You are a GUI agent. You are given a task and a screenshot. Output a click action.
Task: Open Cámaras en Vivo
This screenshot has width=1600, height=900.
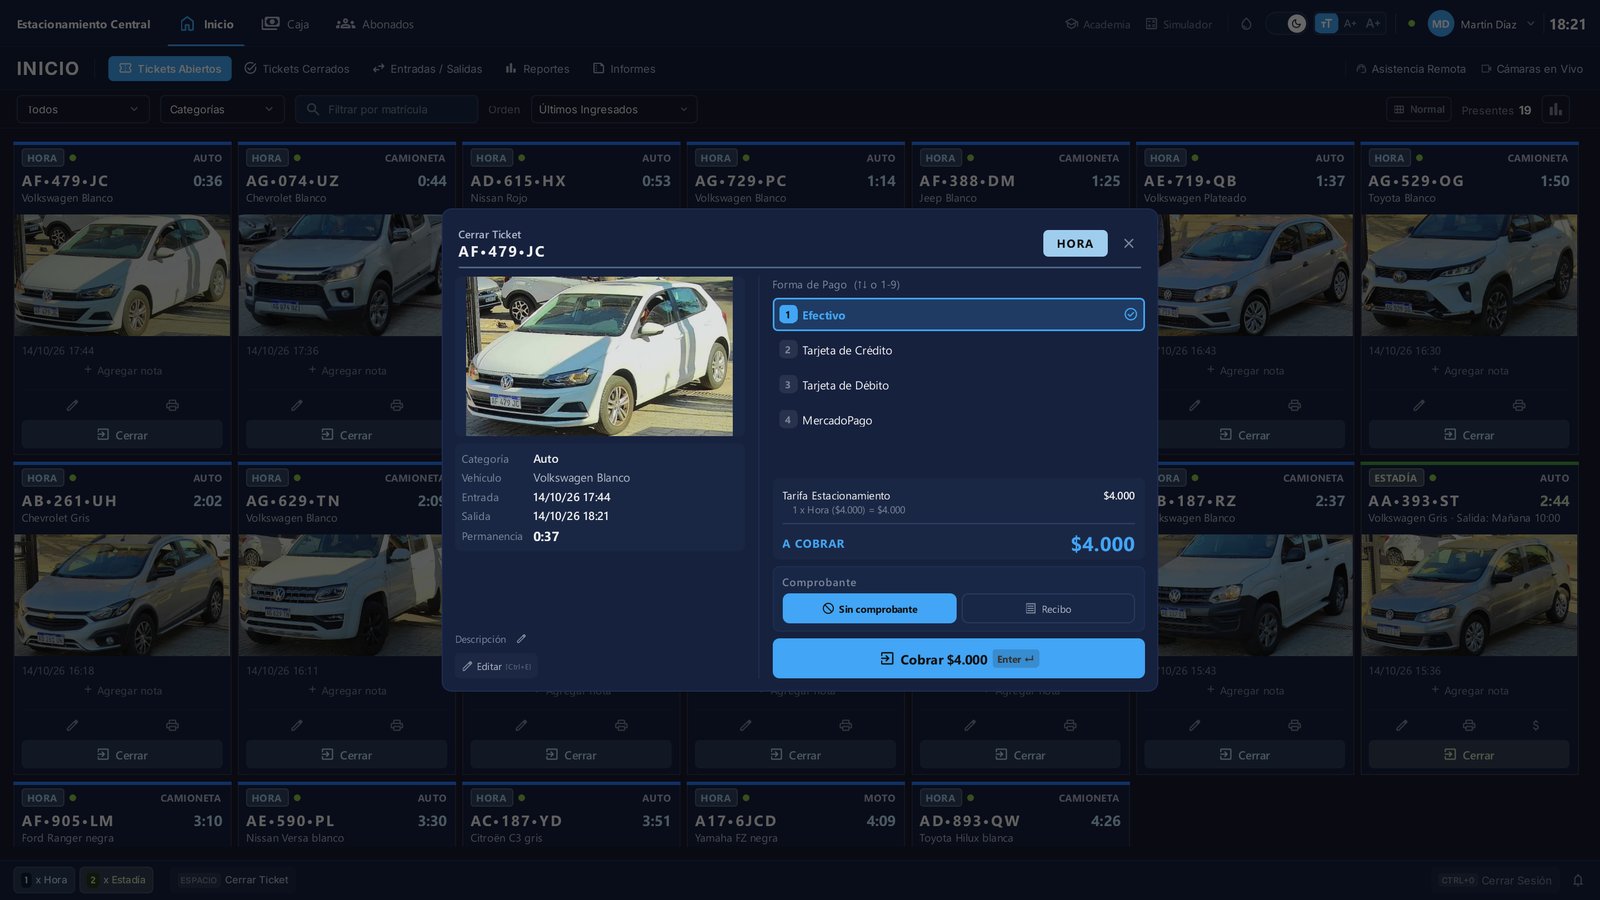pyautogui.click(x=1532, y=69)
